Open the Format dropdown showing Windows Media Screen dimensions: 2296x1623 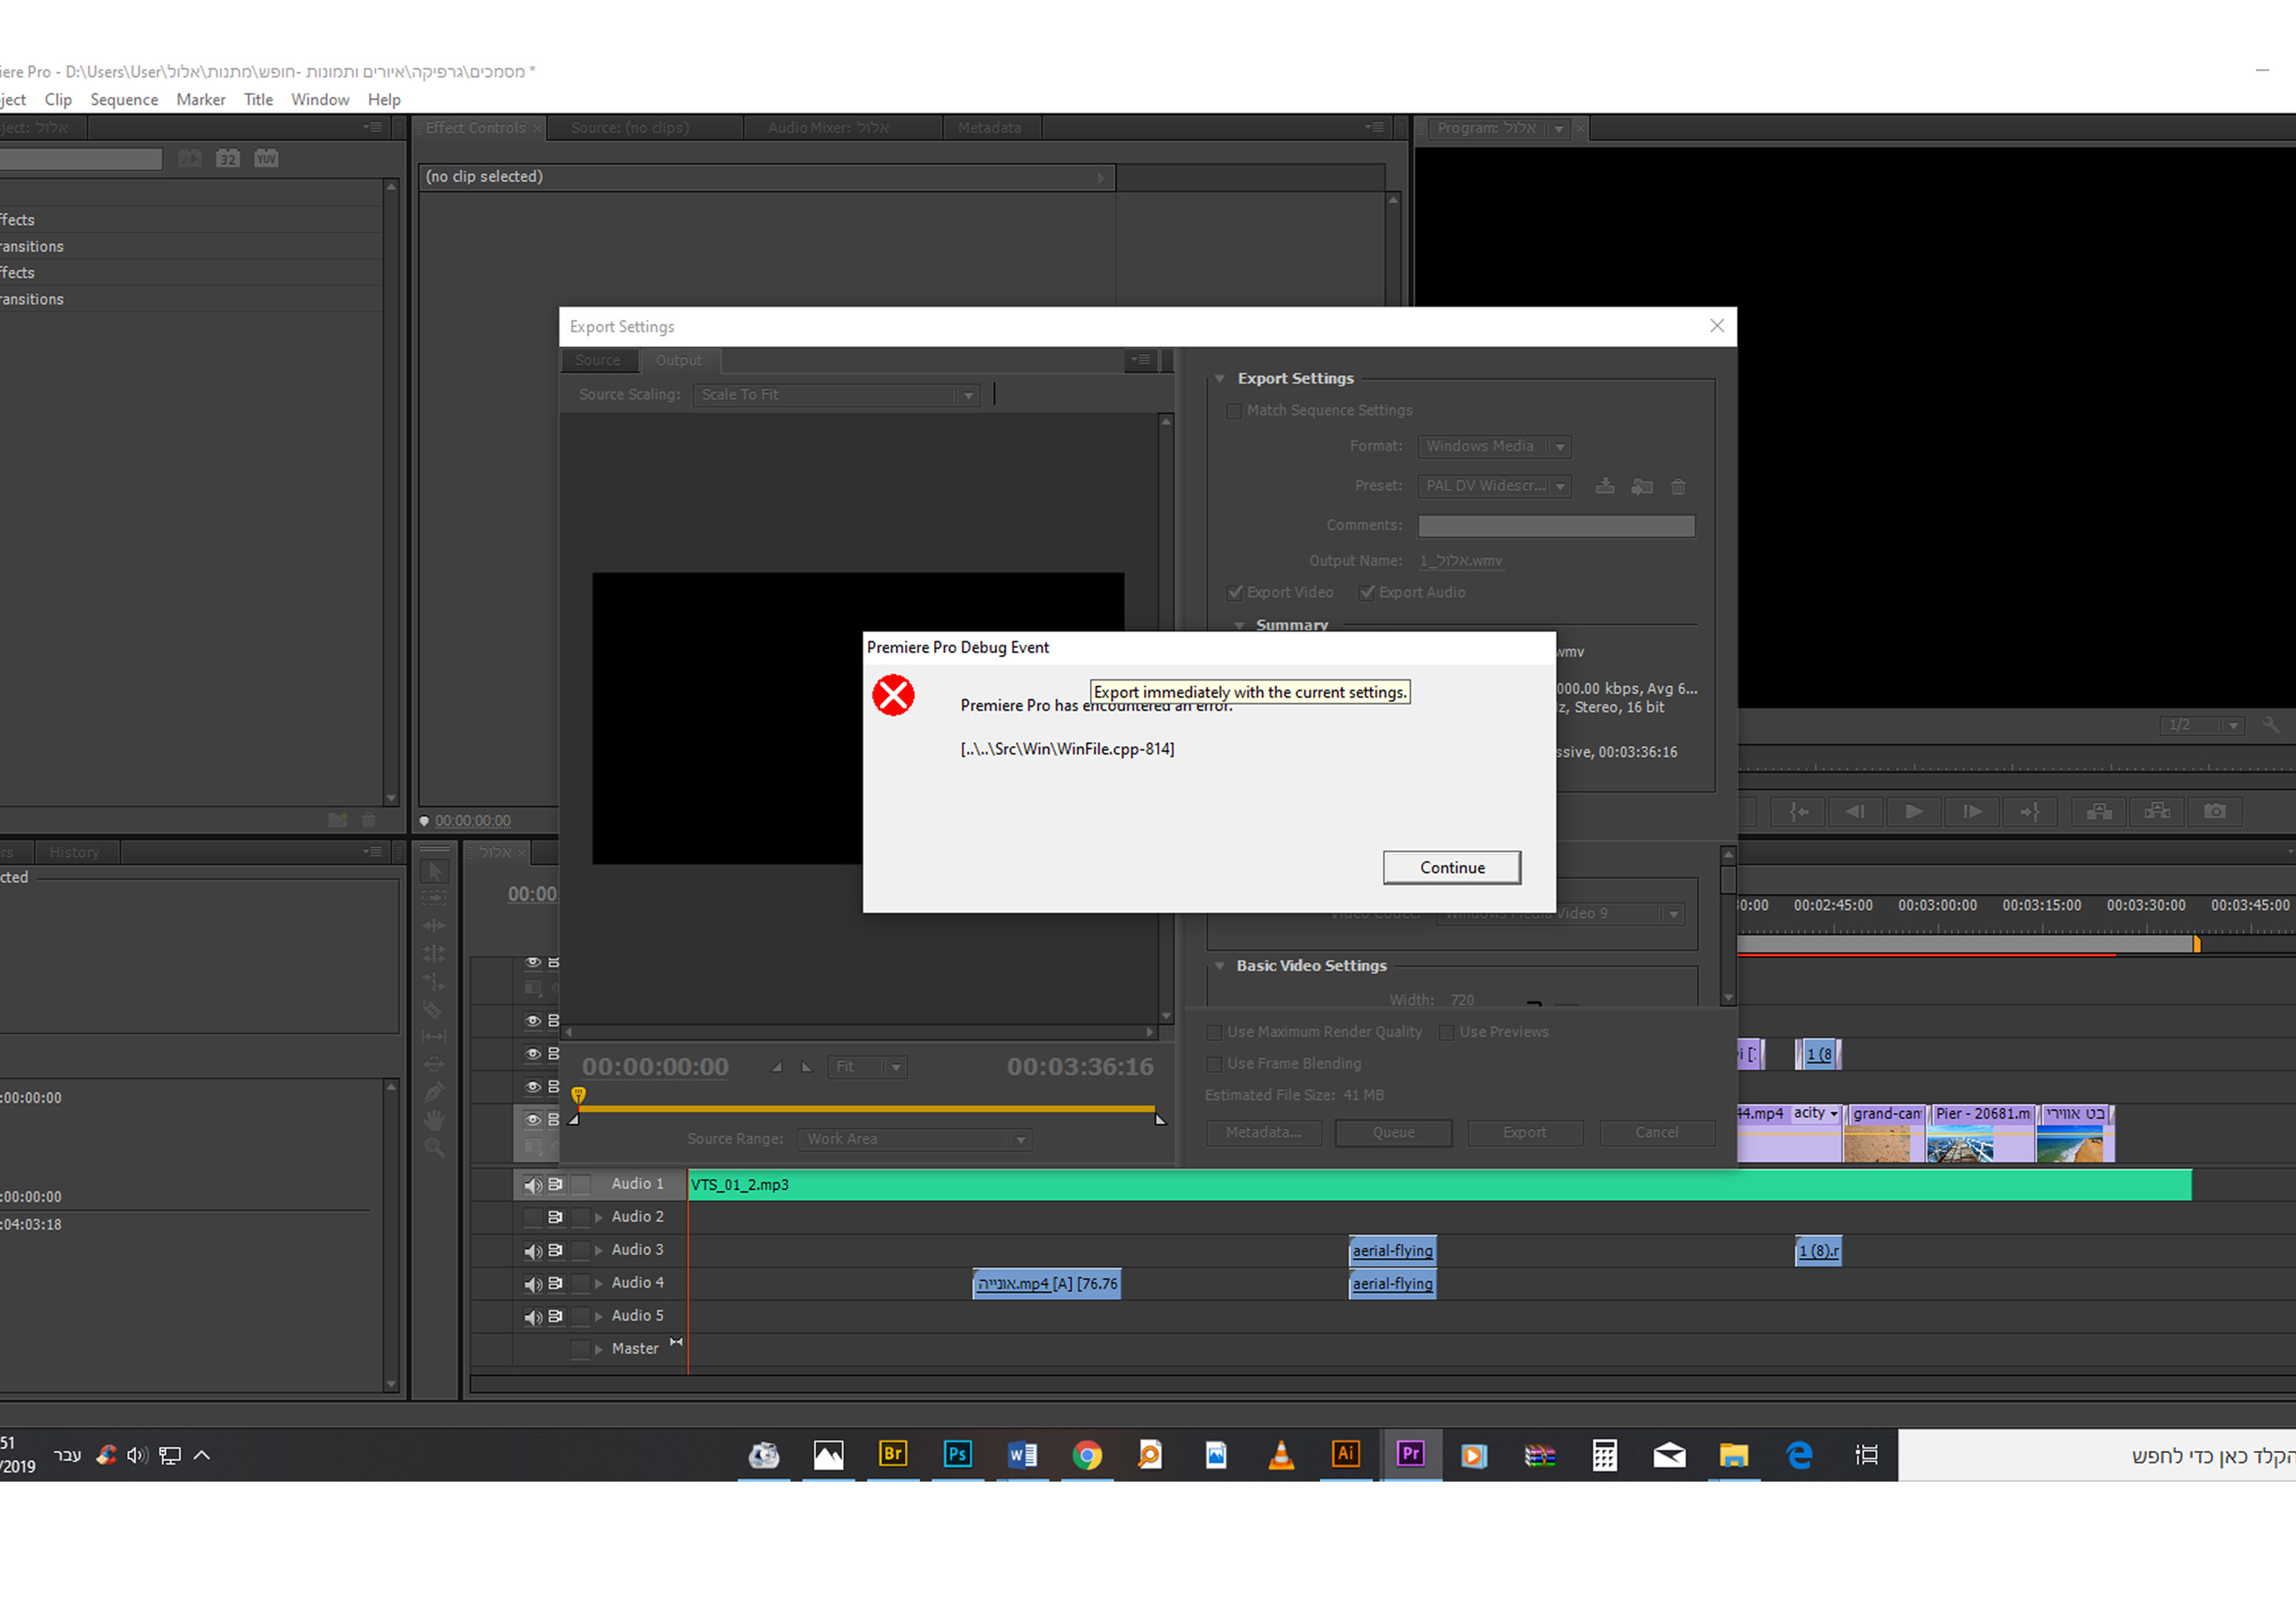[x=1494, y=446]
